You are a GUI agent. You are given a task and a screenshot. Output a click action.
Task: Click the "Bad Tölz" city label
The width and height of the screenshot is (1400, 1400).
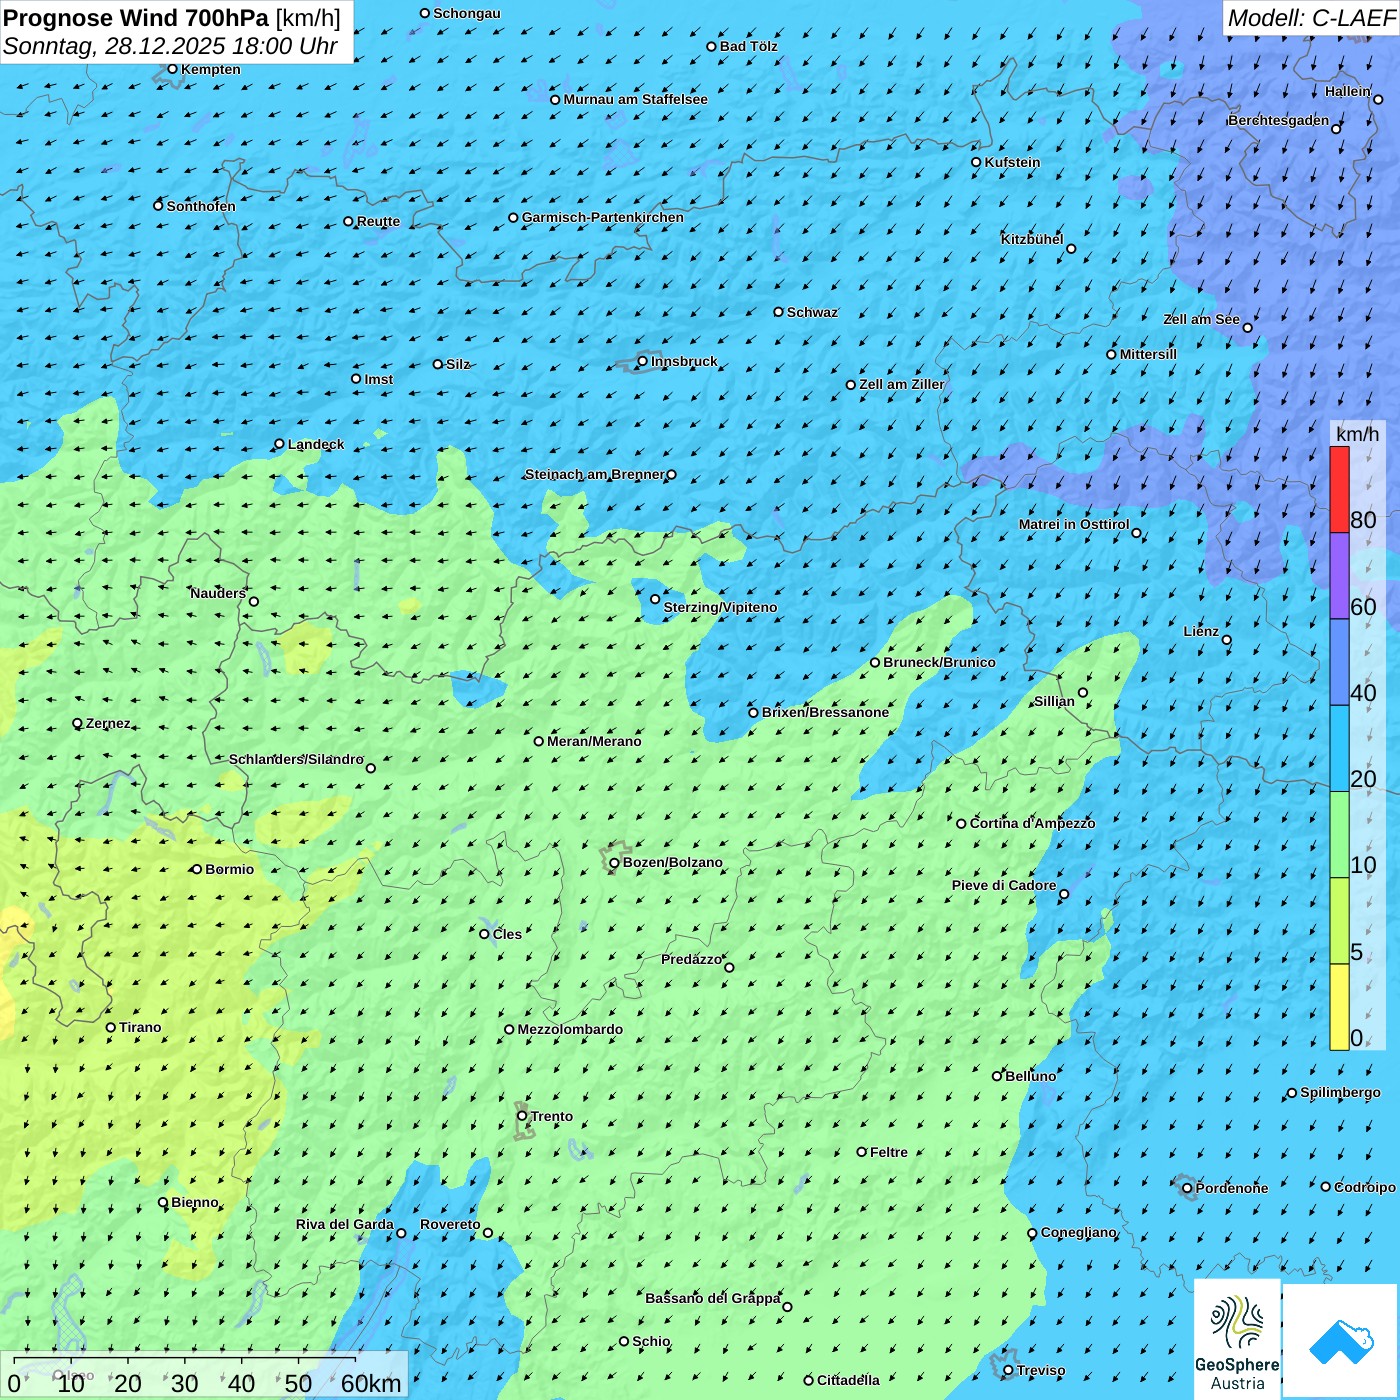click(x=749, y=46)
